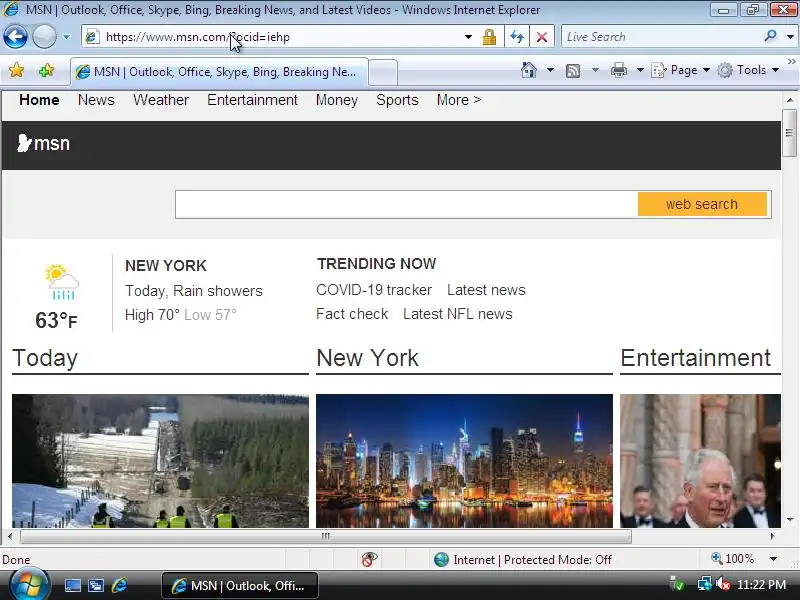Viewport: 800px width, 600px height.
Task: Expand the address bar history dropdown
Action: click(x=468, y=37)
